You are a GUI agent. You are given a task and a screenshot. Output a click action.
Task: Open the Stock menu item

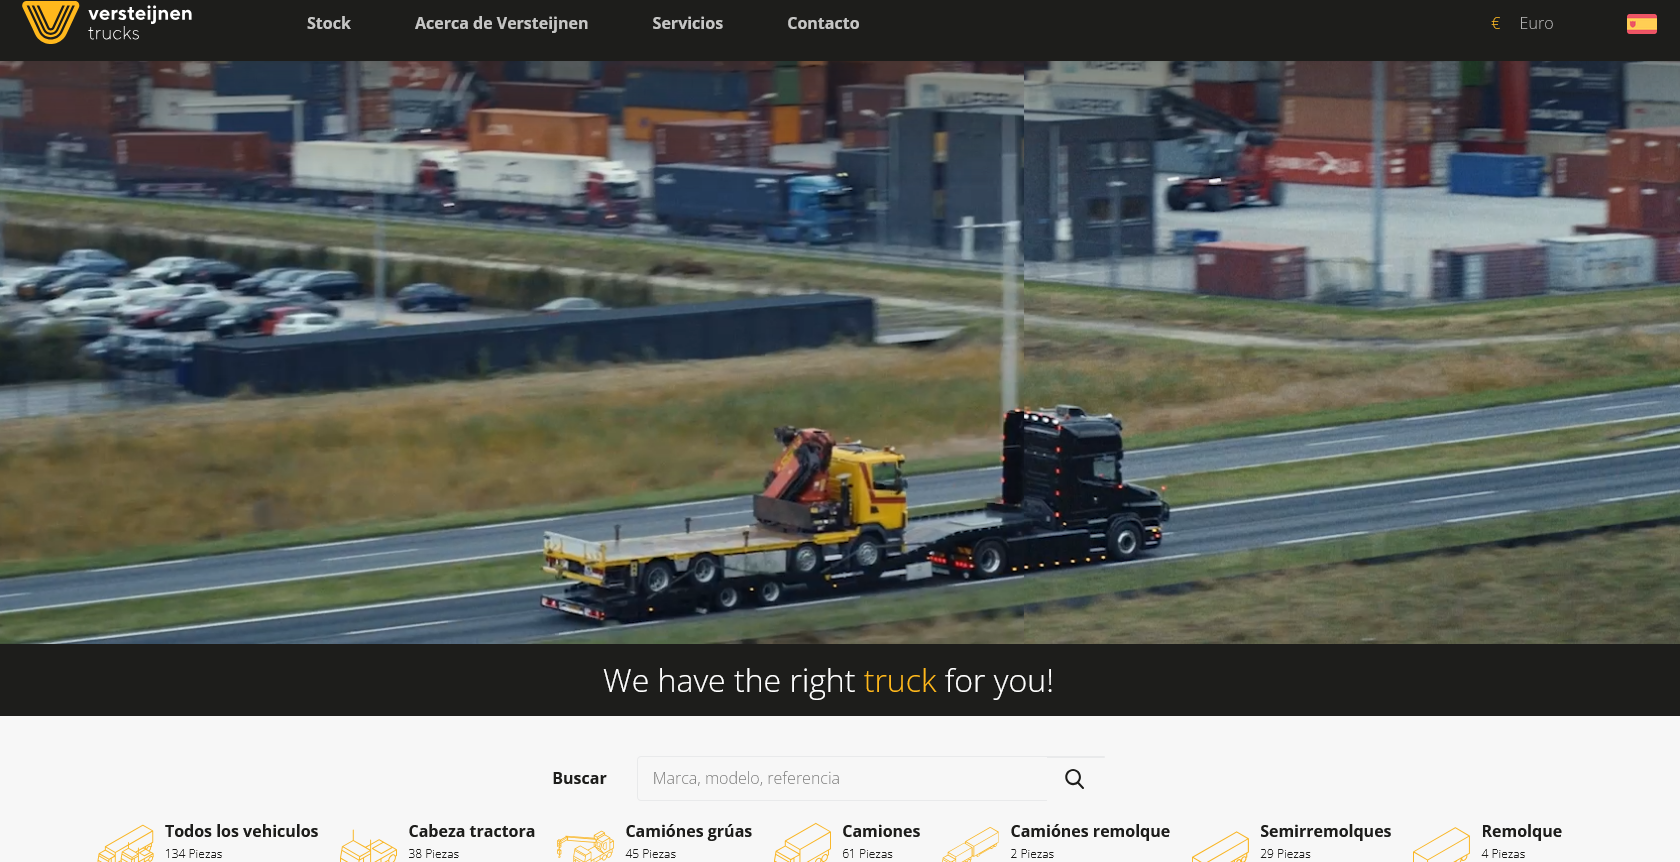pos(328,23)
